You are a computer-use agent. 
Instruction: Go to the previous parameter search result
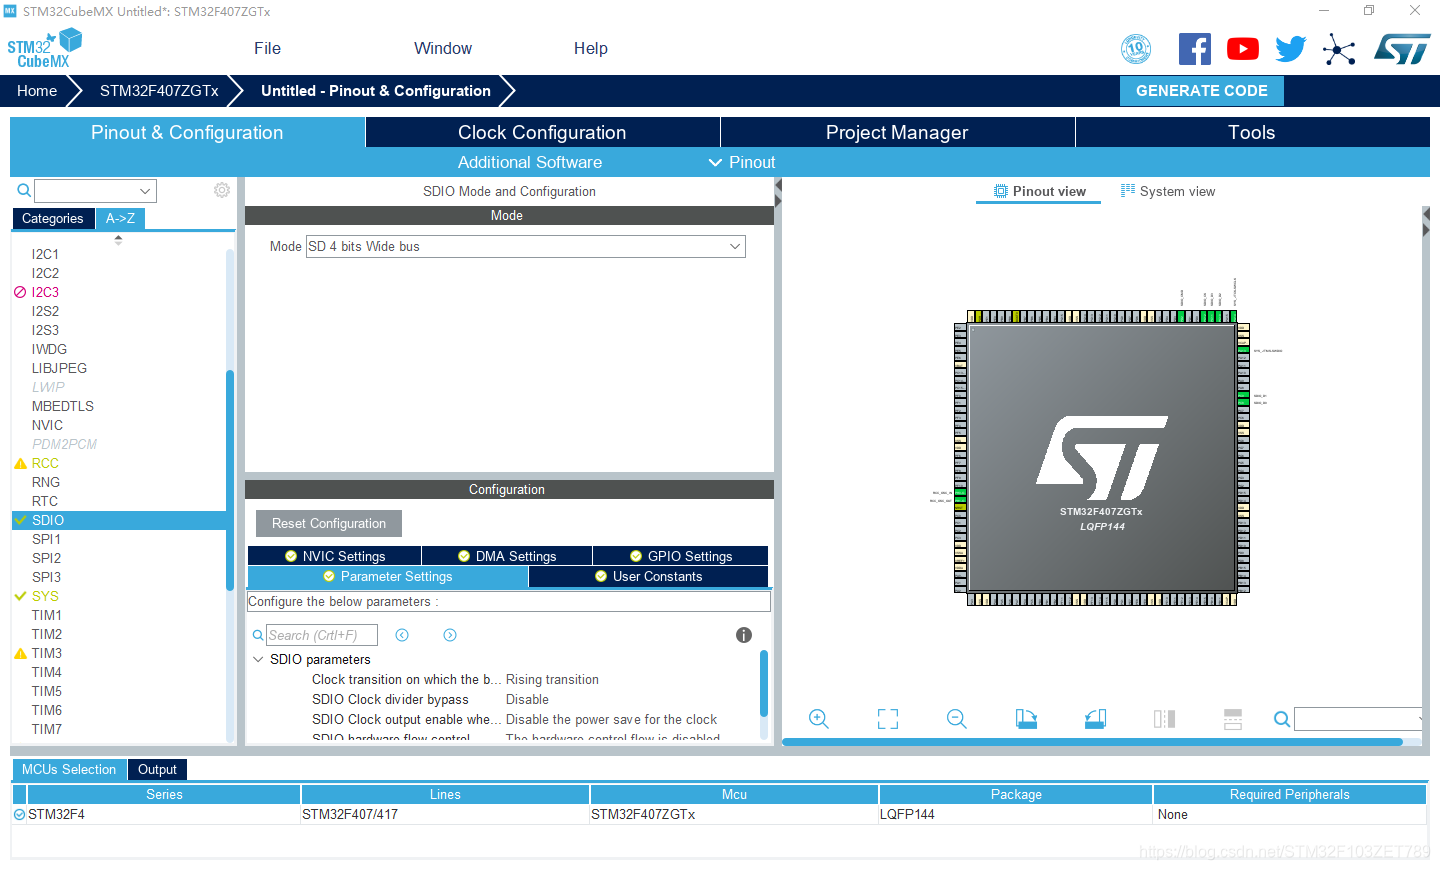click(x=402, y=635)
